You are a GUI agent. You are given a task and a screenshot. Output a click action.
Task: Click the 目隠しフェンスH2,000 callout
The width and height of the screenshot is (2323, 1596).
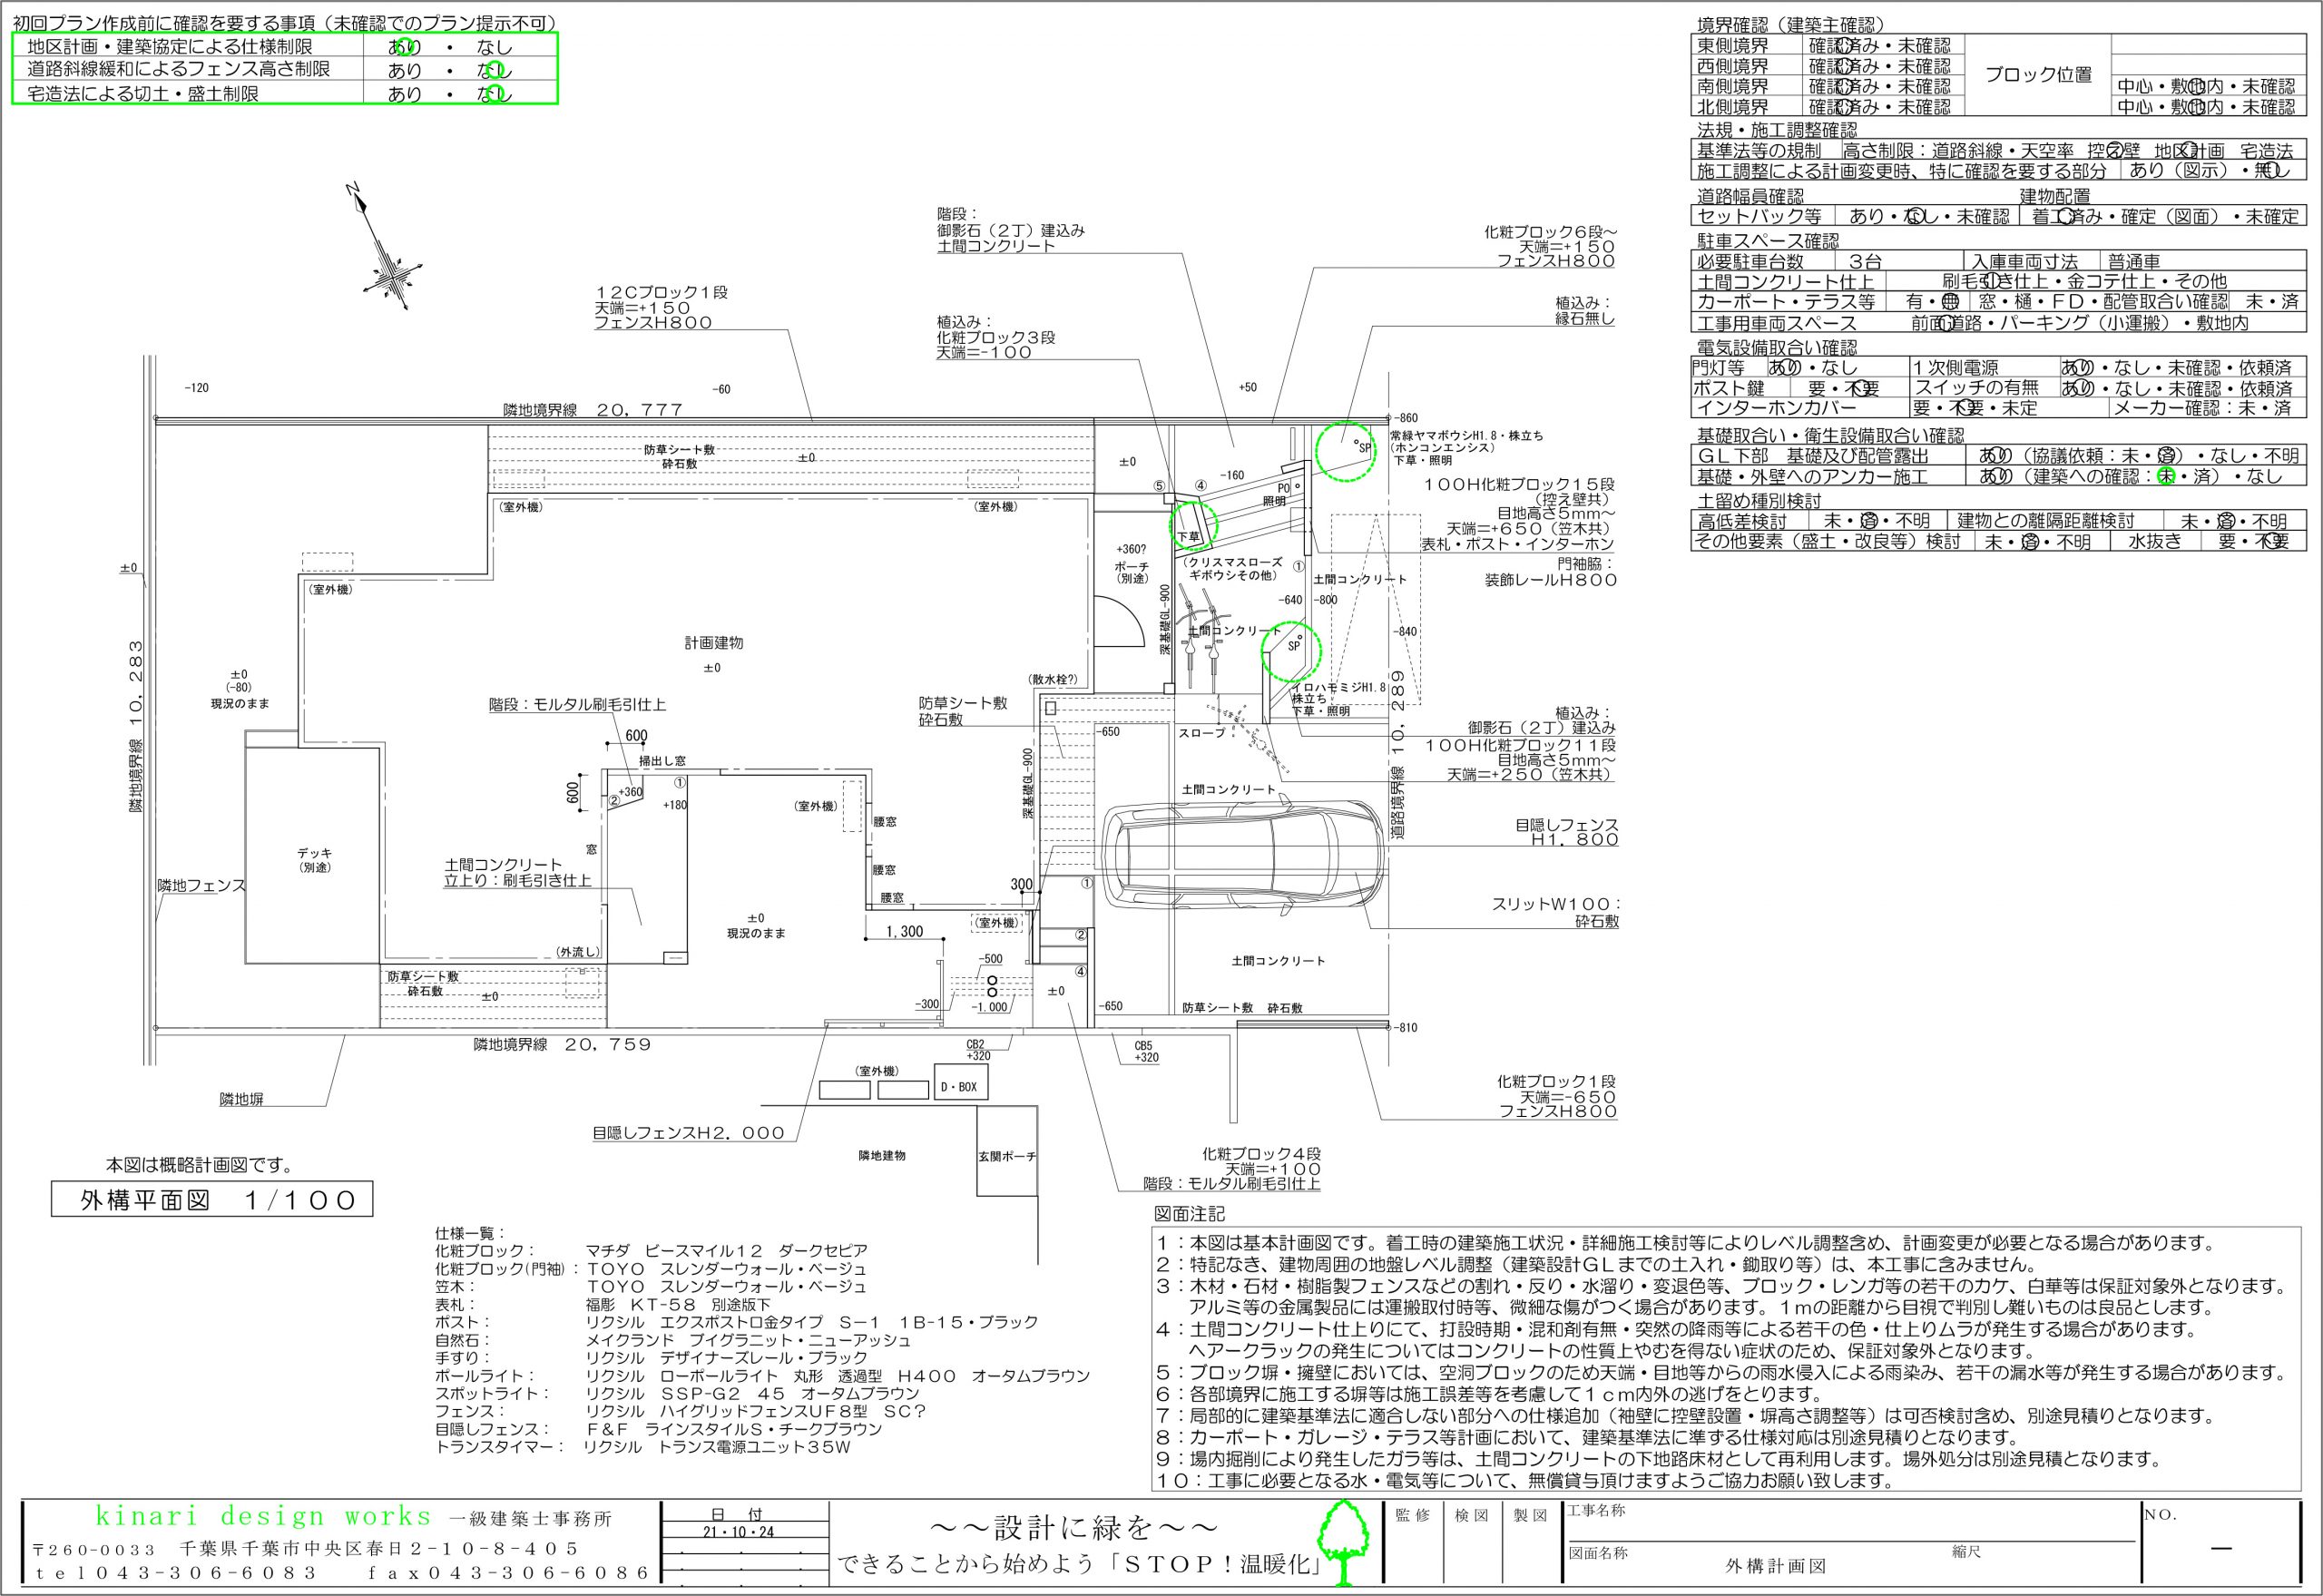click(688, 1133)
